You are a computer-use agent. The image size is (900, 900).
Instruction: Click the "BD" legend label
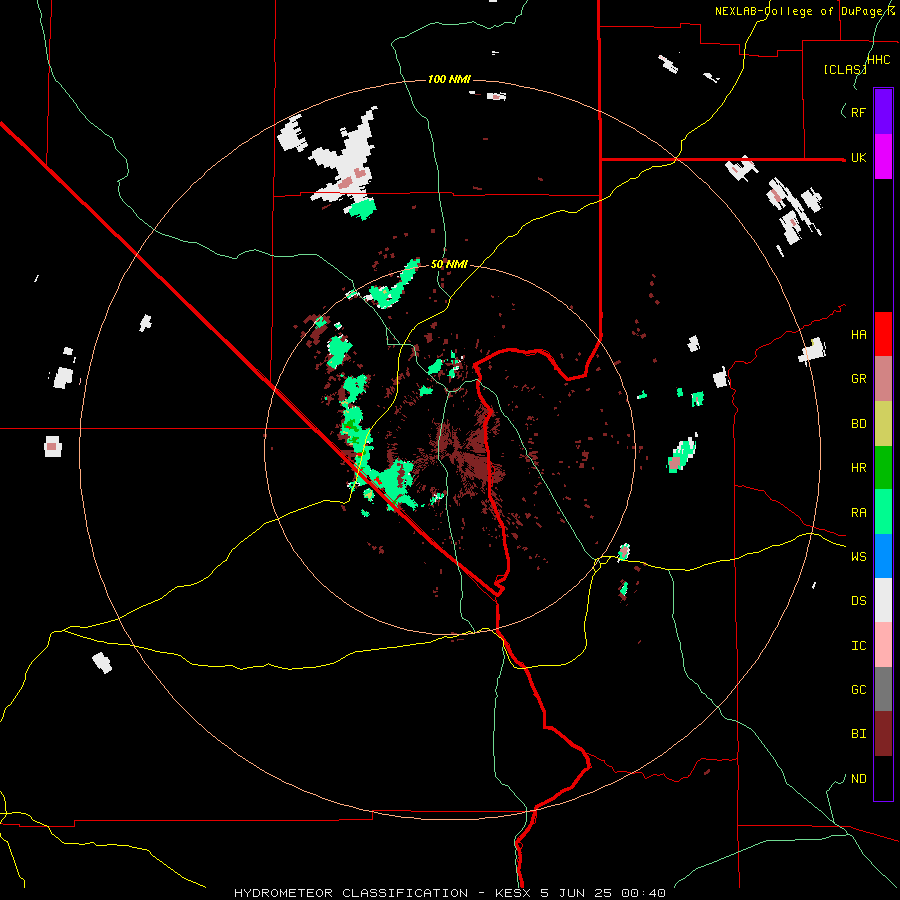858,424
